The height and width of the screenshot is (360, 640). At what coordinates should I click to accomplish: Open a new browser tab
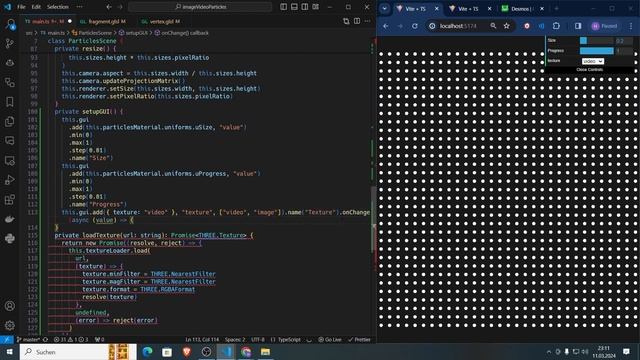(x=556, y=9)
